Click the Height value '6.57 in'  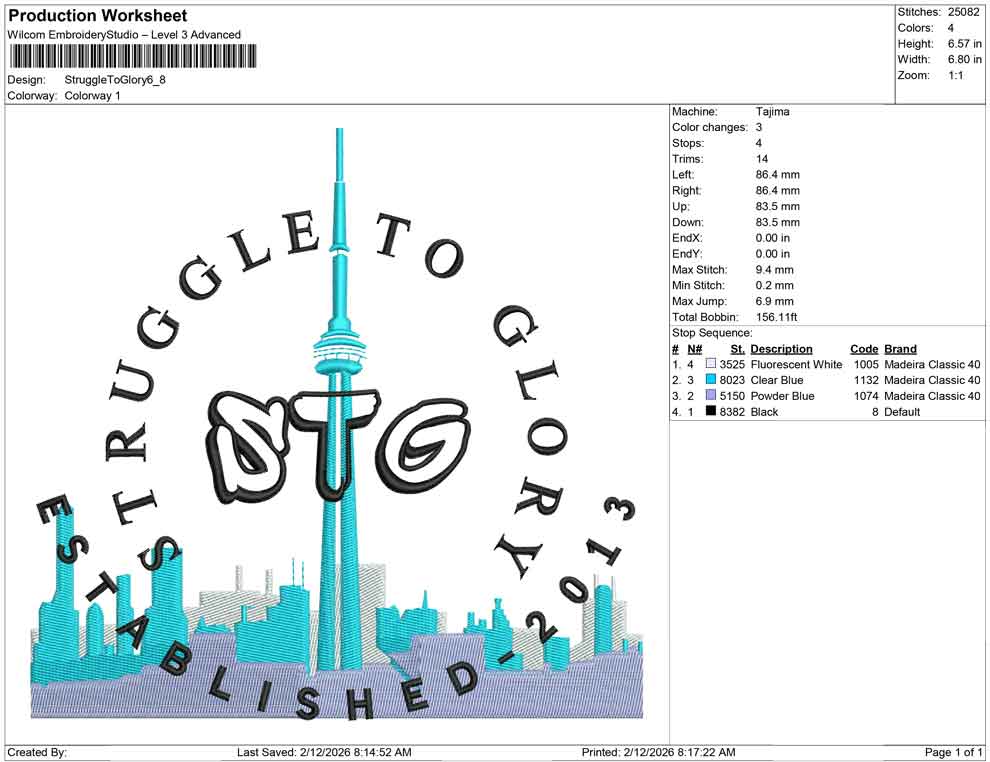click(x=965, y=44)
